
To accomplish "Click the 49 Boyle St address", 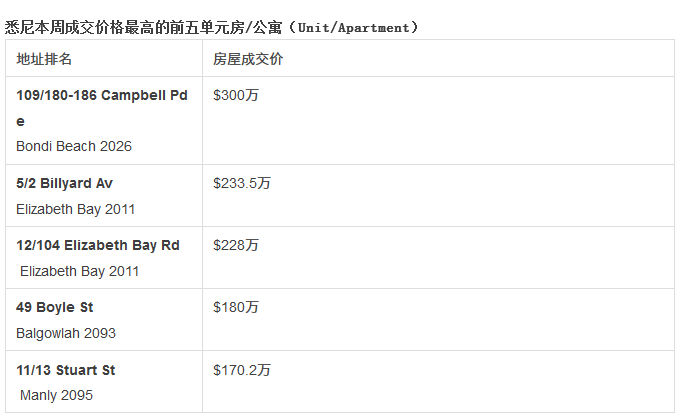I will click(x=55, y=307).
